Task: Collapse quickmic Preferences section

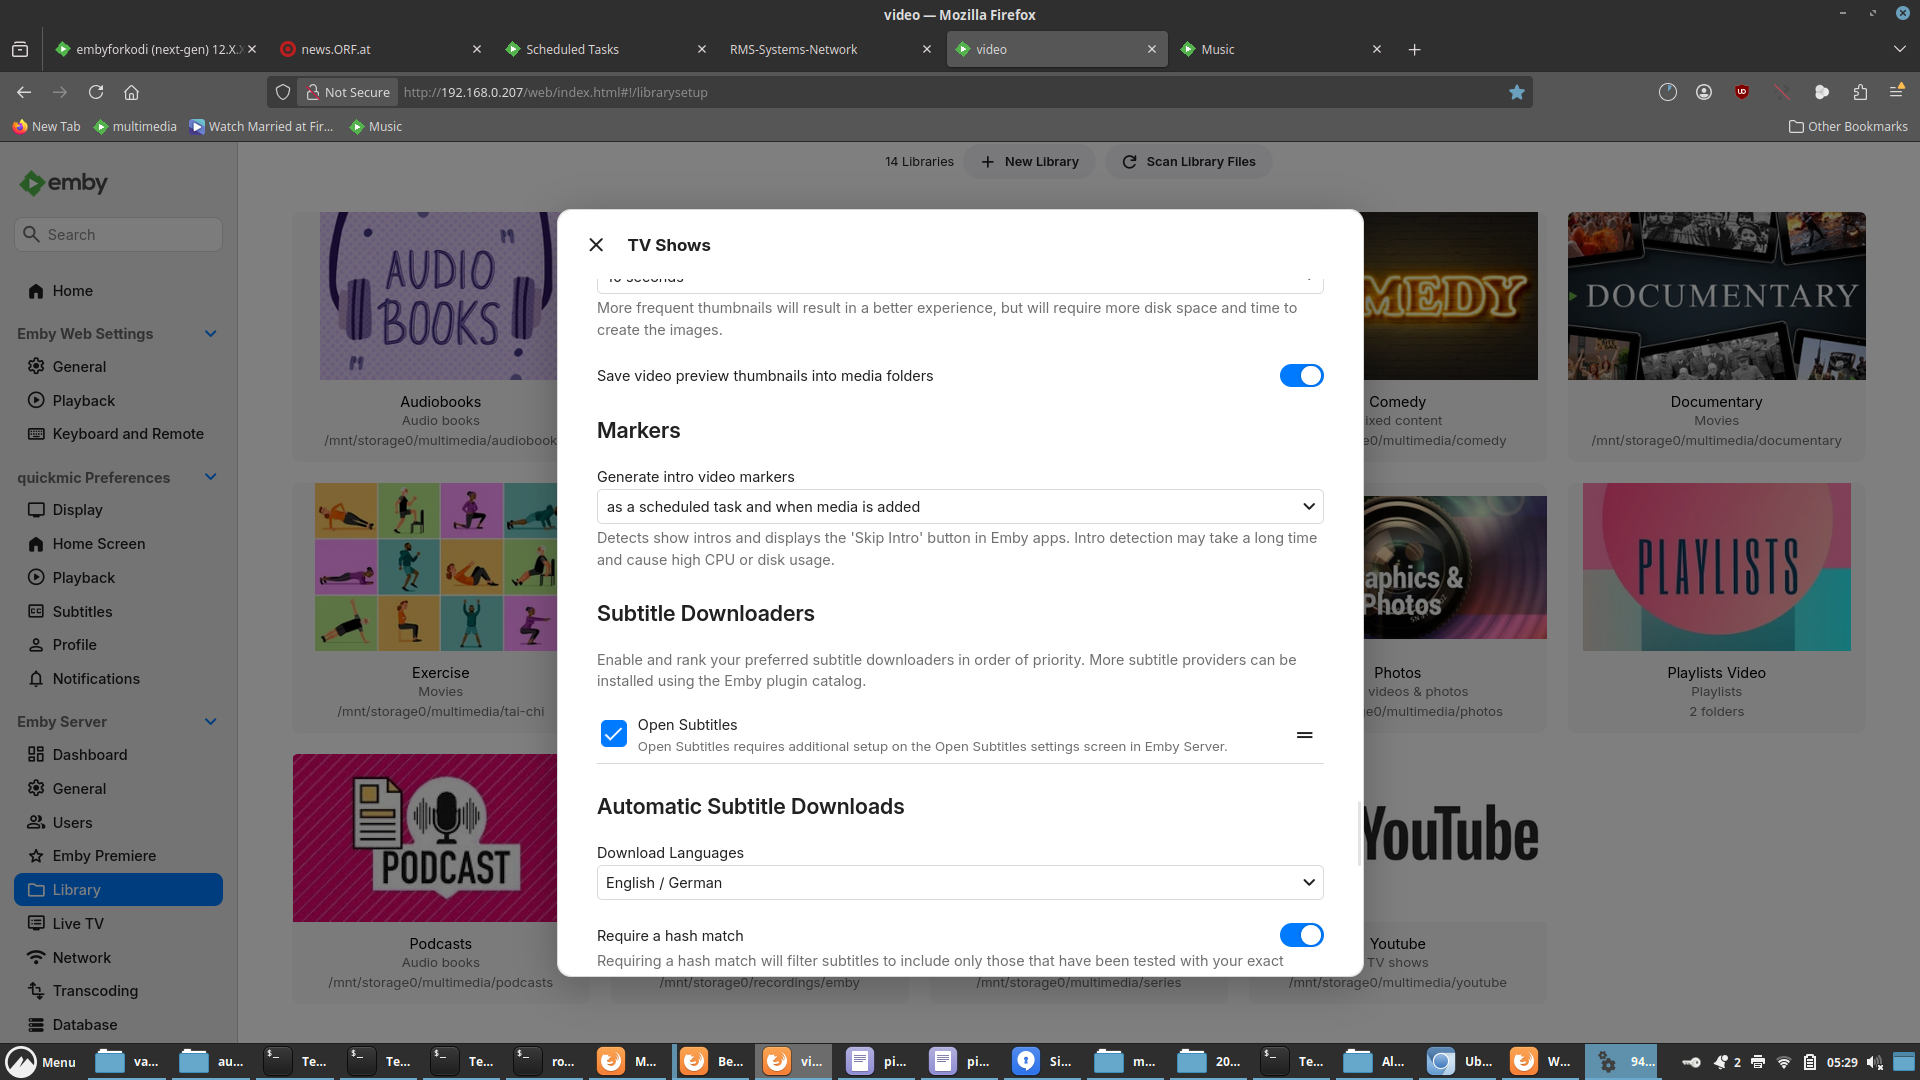Action: tap(211, 477)
